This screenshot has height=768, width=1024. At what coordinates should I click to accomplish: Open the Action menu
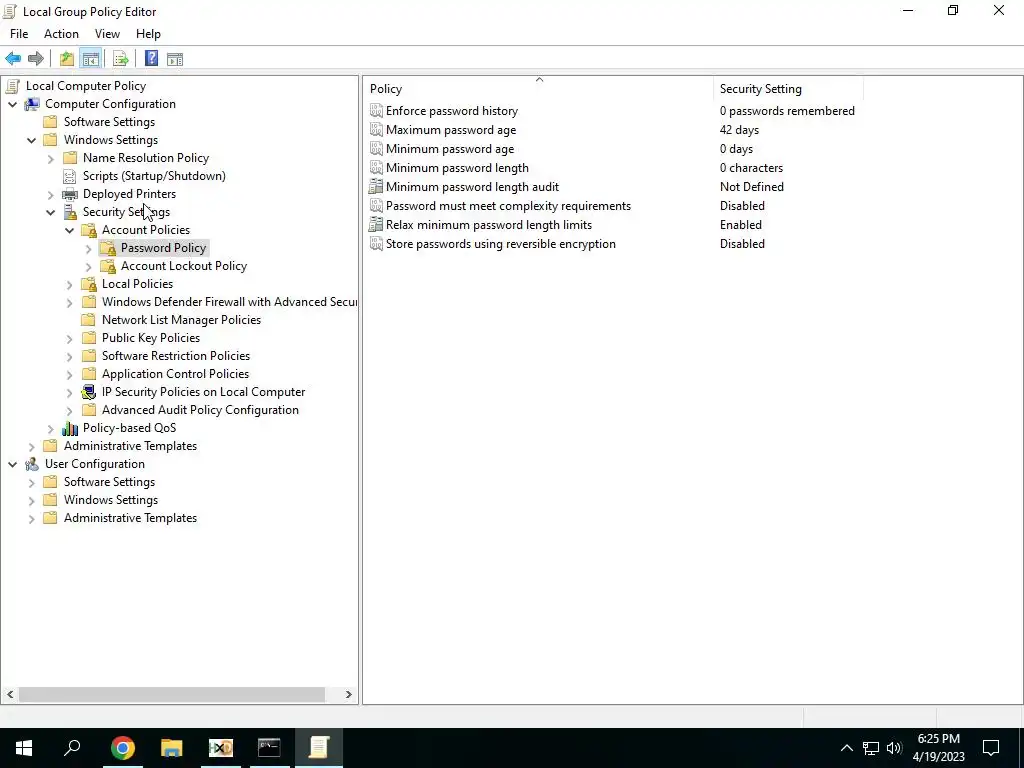(61, 34)
